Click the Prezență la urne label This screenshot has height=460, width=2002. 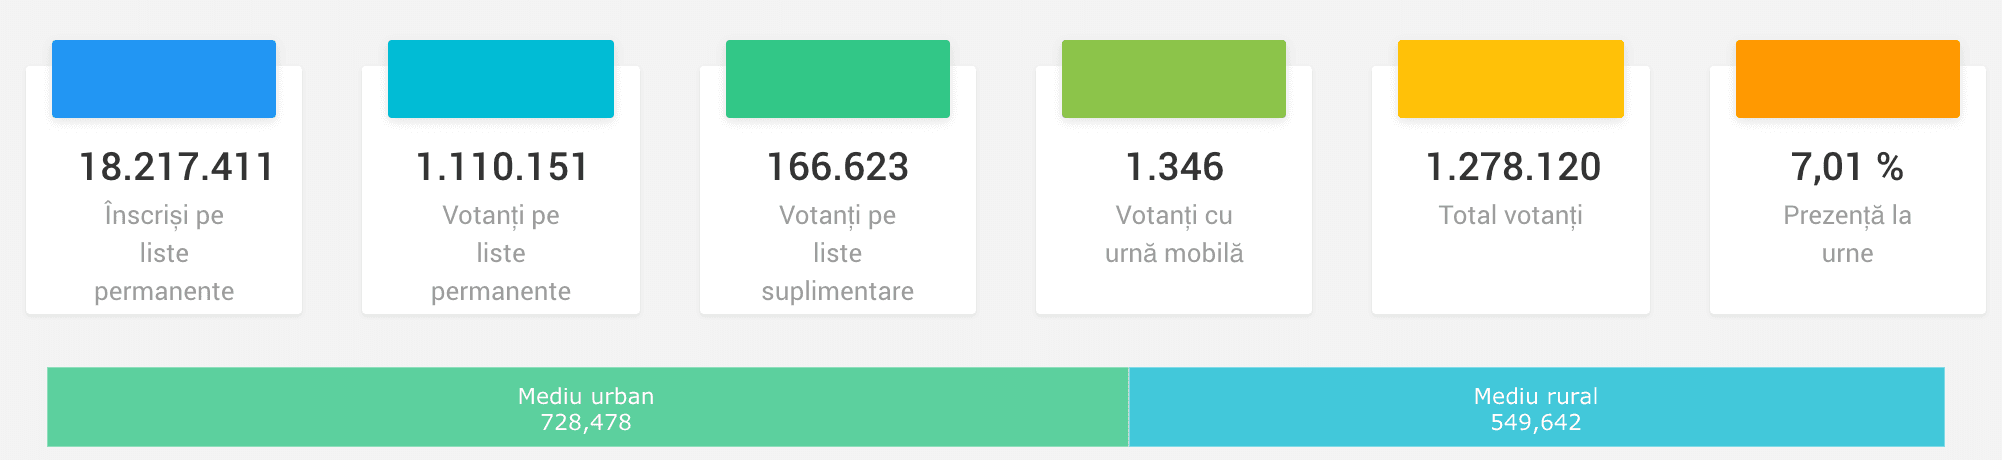(x=1848, y=234)
